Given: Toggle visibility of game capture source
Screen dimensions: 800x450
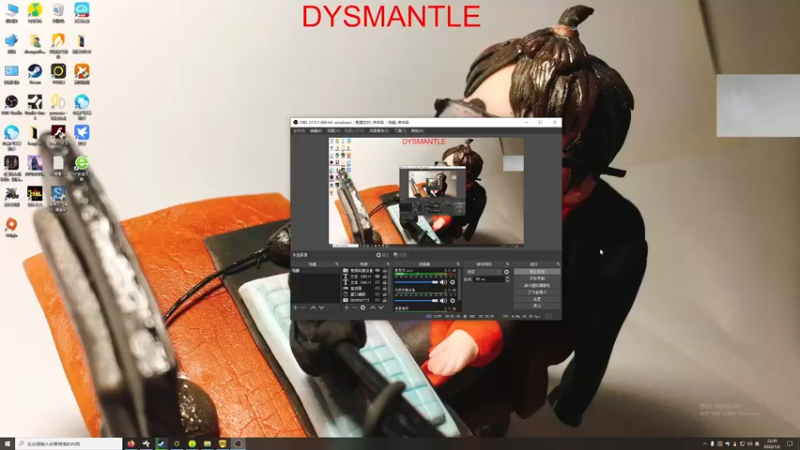Looking at the screenshot, I should (x=378, y=288).
